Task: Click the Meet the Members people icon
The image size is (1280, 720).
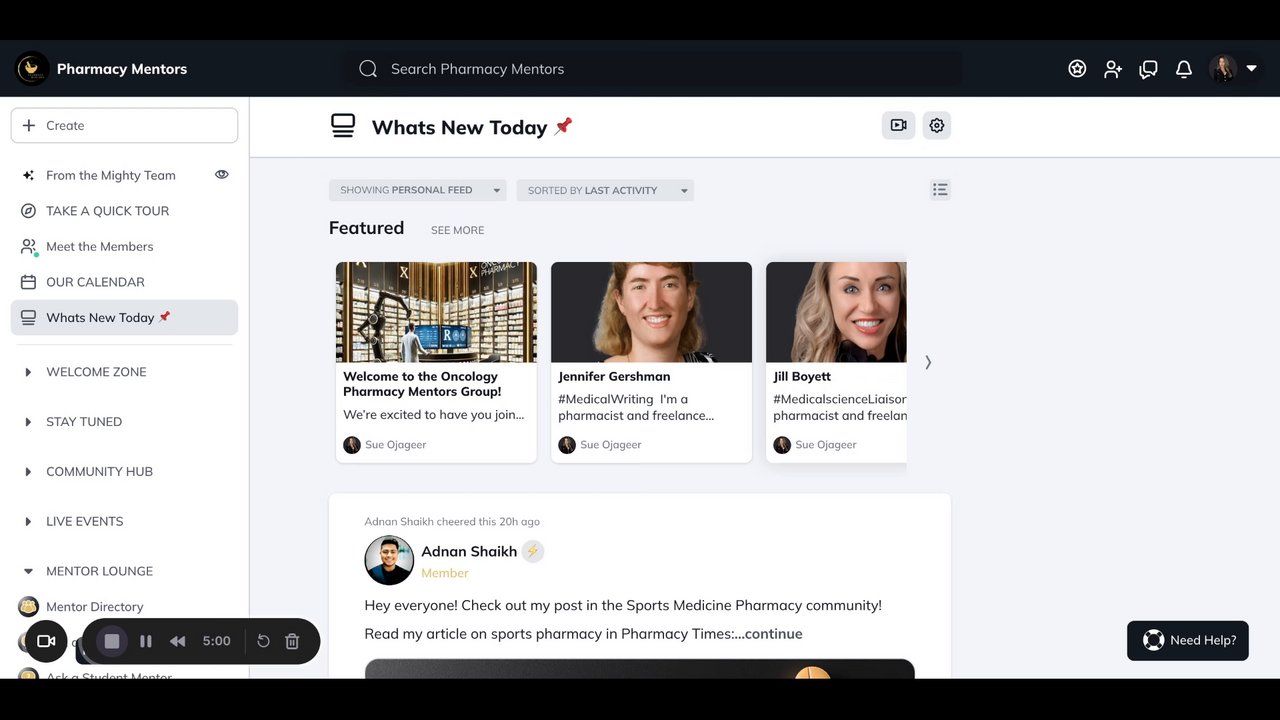Action: (x=29, y=246)
